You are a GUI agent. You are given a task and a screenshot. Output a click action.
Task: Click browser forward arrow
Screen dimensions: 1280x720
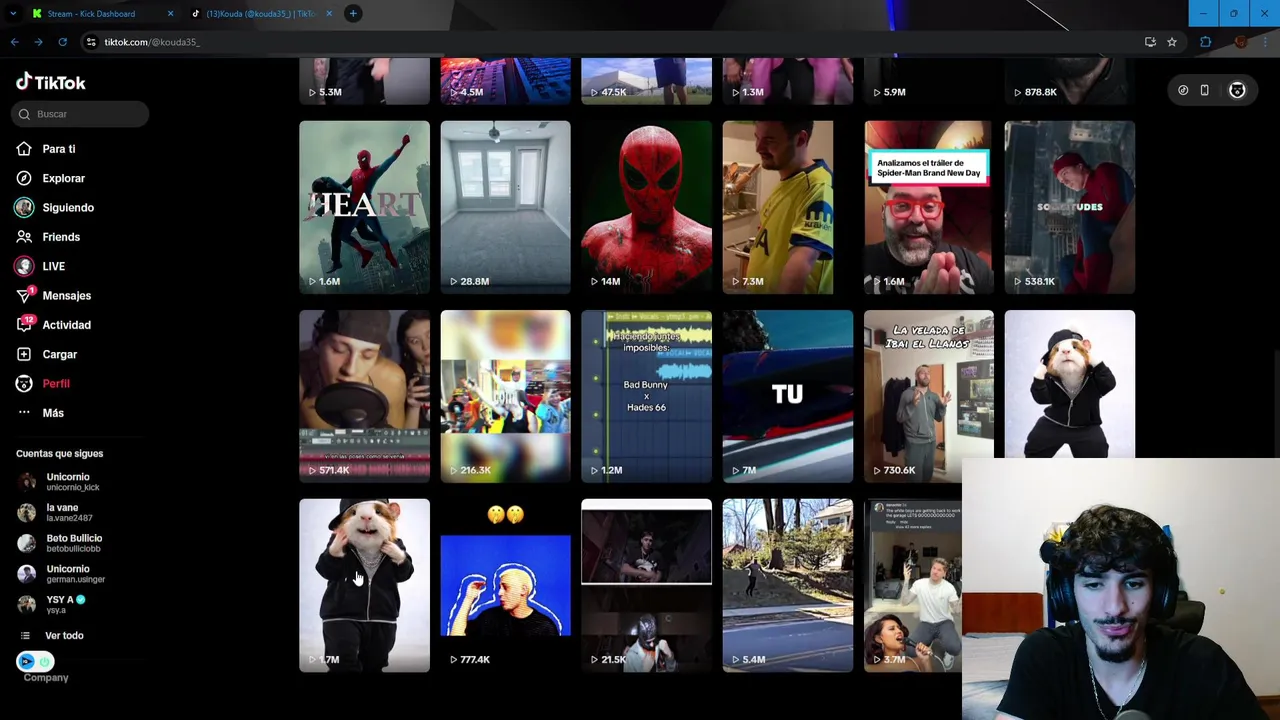pyautogui.click(x=38, y=42)
